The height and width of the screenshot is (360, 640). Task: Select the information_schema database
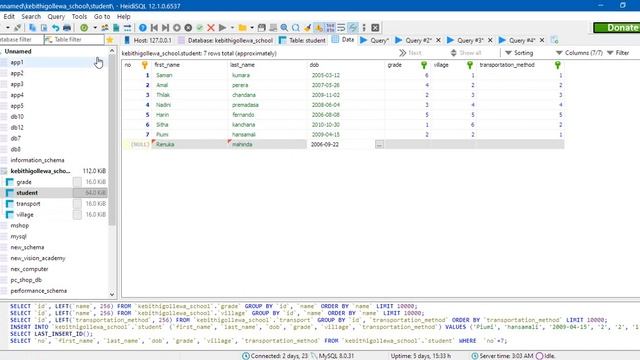(x=37, y=160)
